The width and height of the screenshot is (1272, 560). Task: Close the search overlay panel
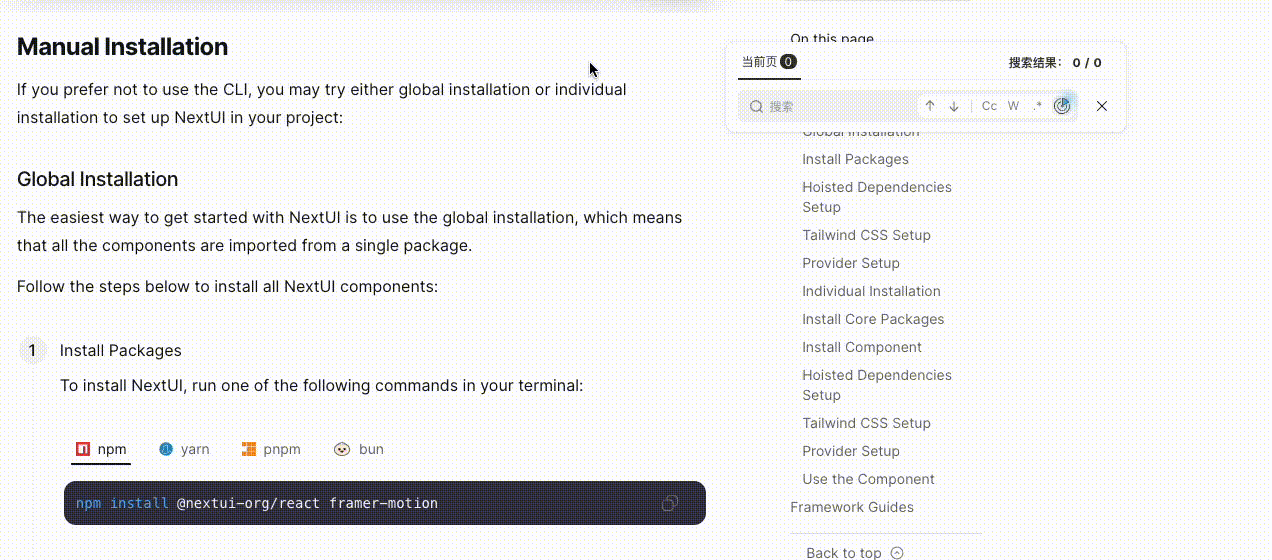1102,106
